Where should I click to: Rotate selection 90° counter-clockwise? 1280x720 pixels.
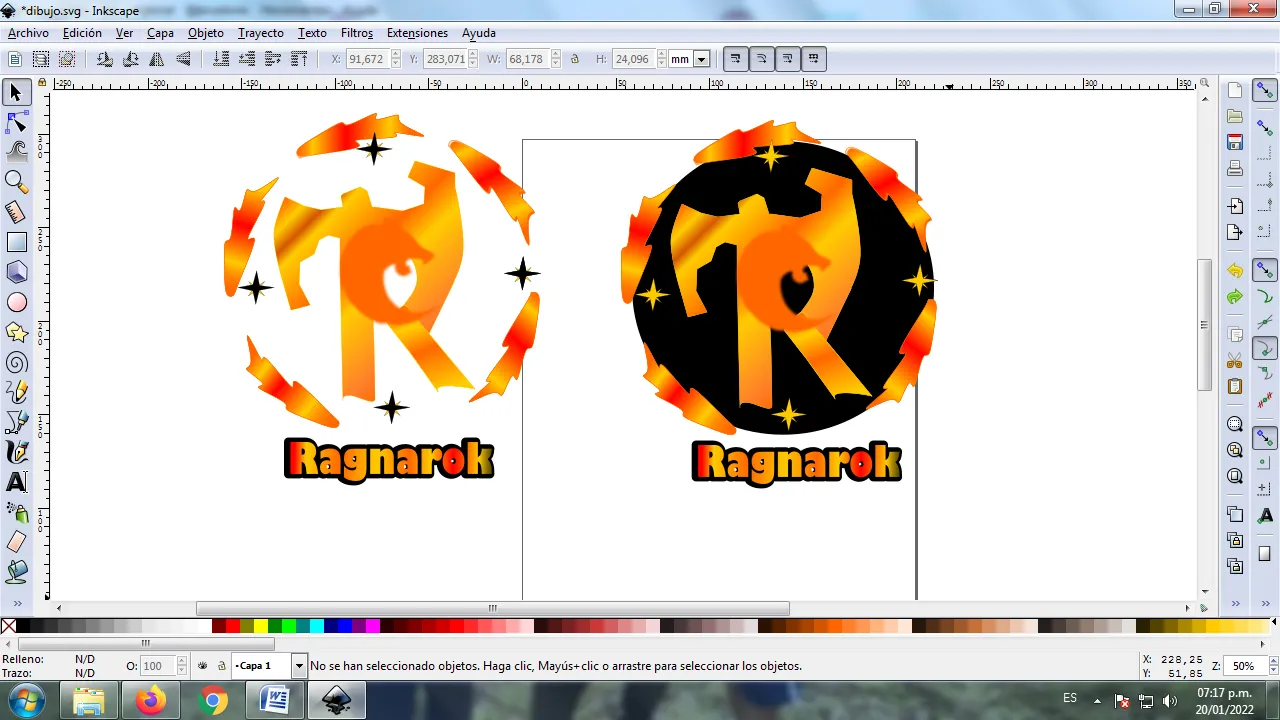104,59
